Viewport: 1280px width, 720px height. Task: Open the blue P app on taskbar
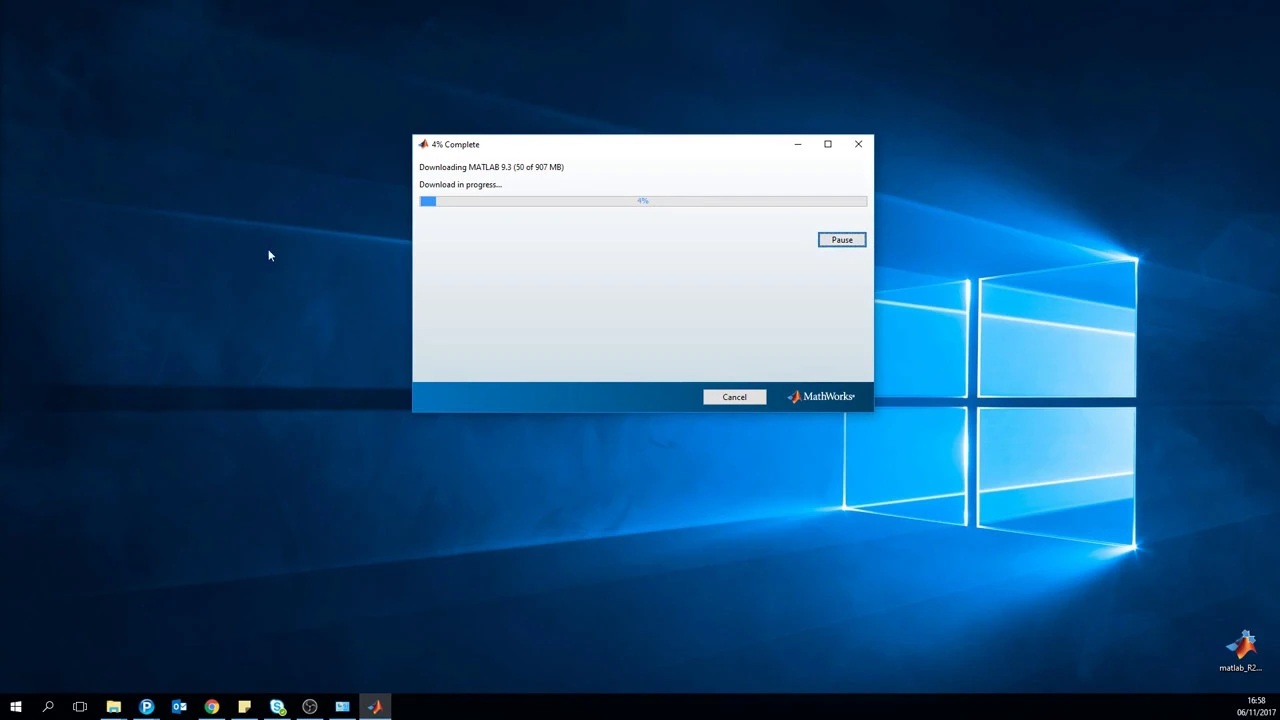coord(146,707)
